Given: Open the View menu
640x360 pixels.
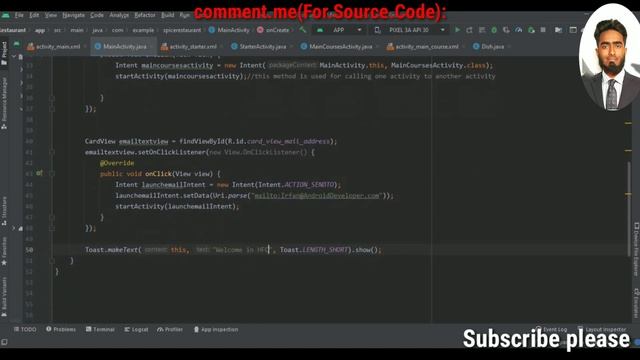Looking at the screenshot, I should tap(51, 15).
